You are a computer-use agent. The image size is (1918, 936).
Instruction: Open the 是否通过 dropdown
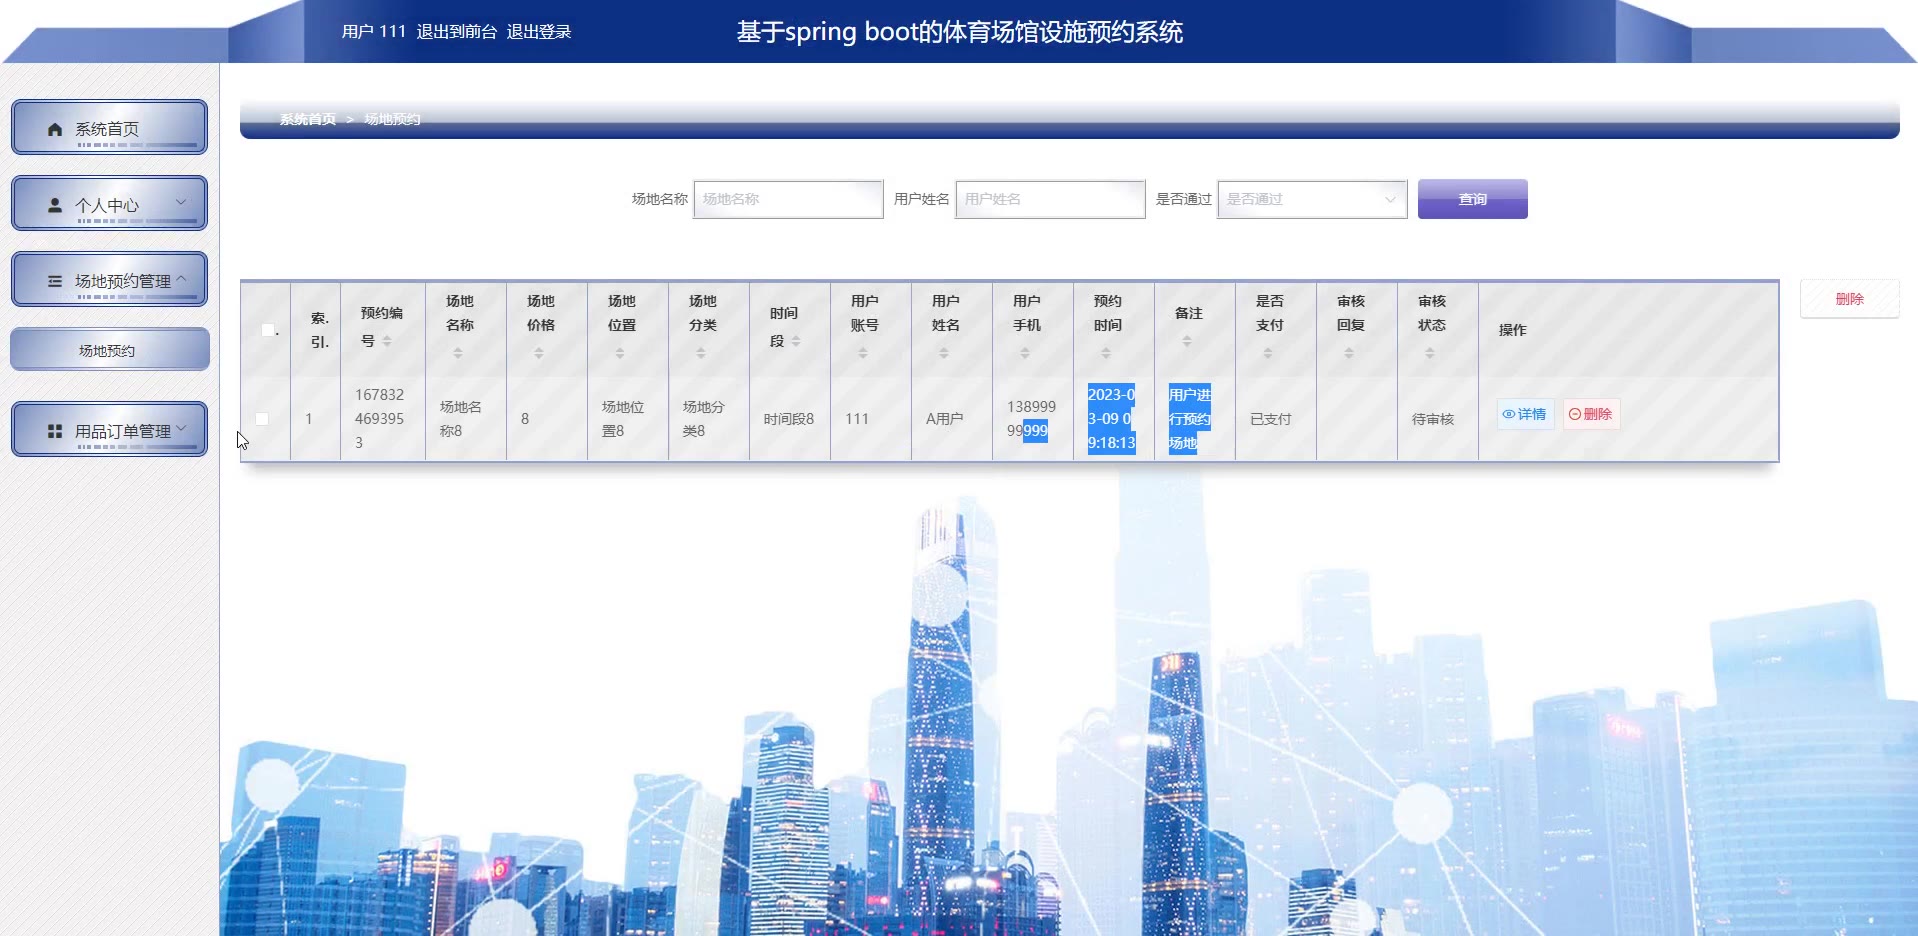(1312, 199)
